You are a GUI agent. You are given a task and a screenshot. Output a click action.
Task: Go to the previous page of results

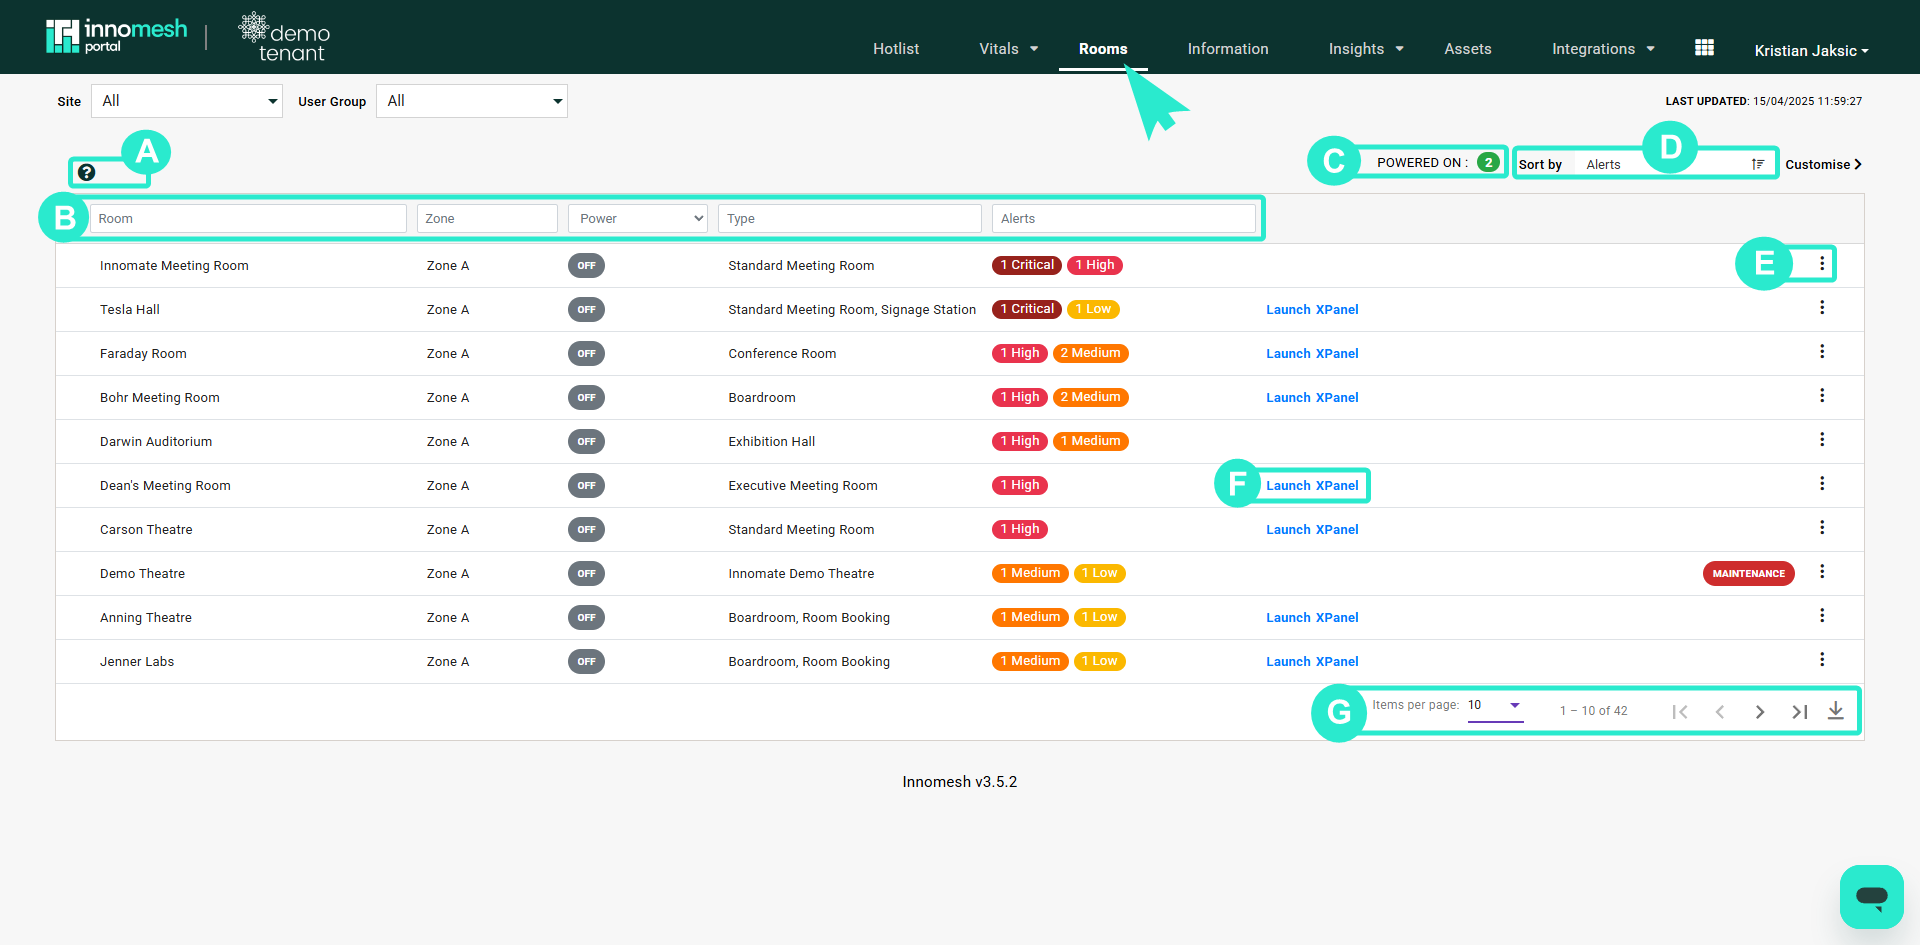click(x=1720, y=712)
